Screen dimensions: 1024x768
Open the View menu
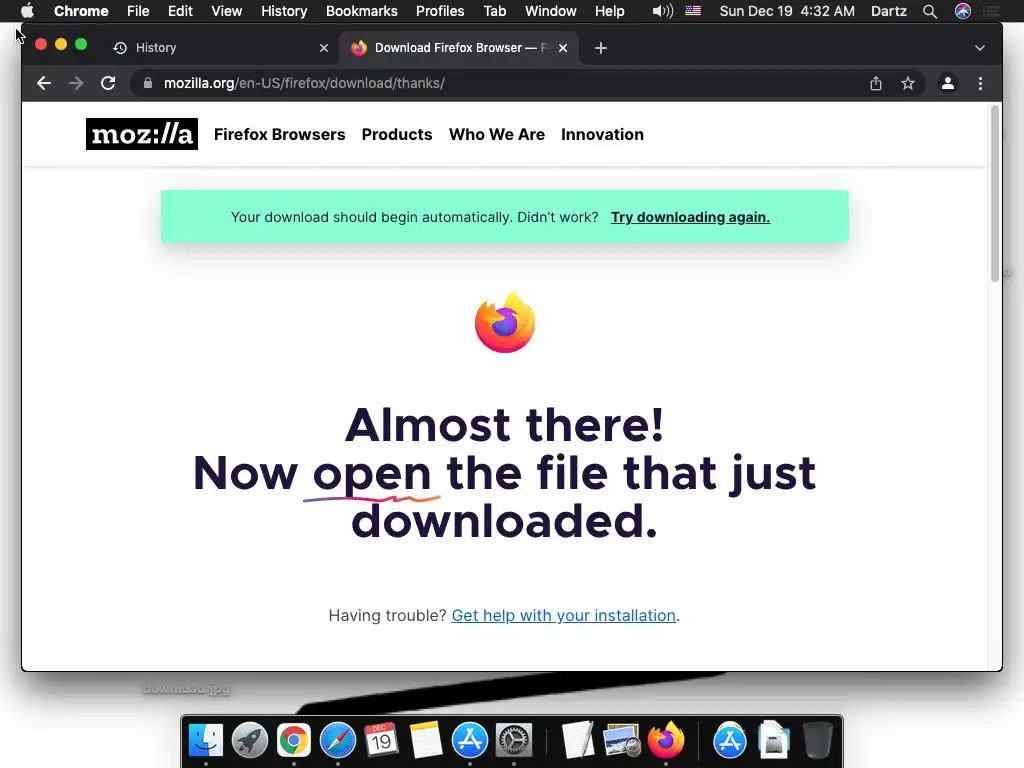point(227,11)
